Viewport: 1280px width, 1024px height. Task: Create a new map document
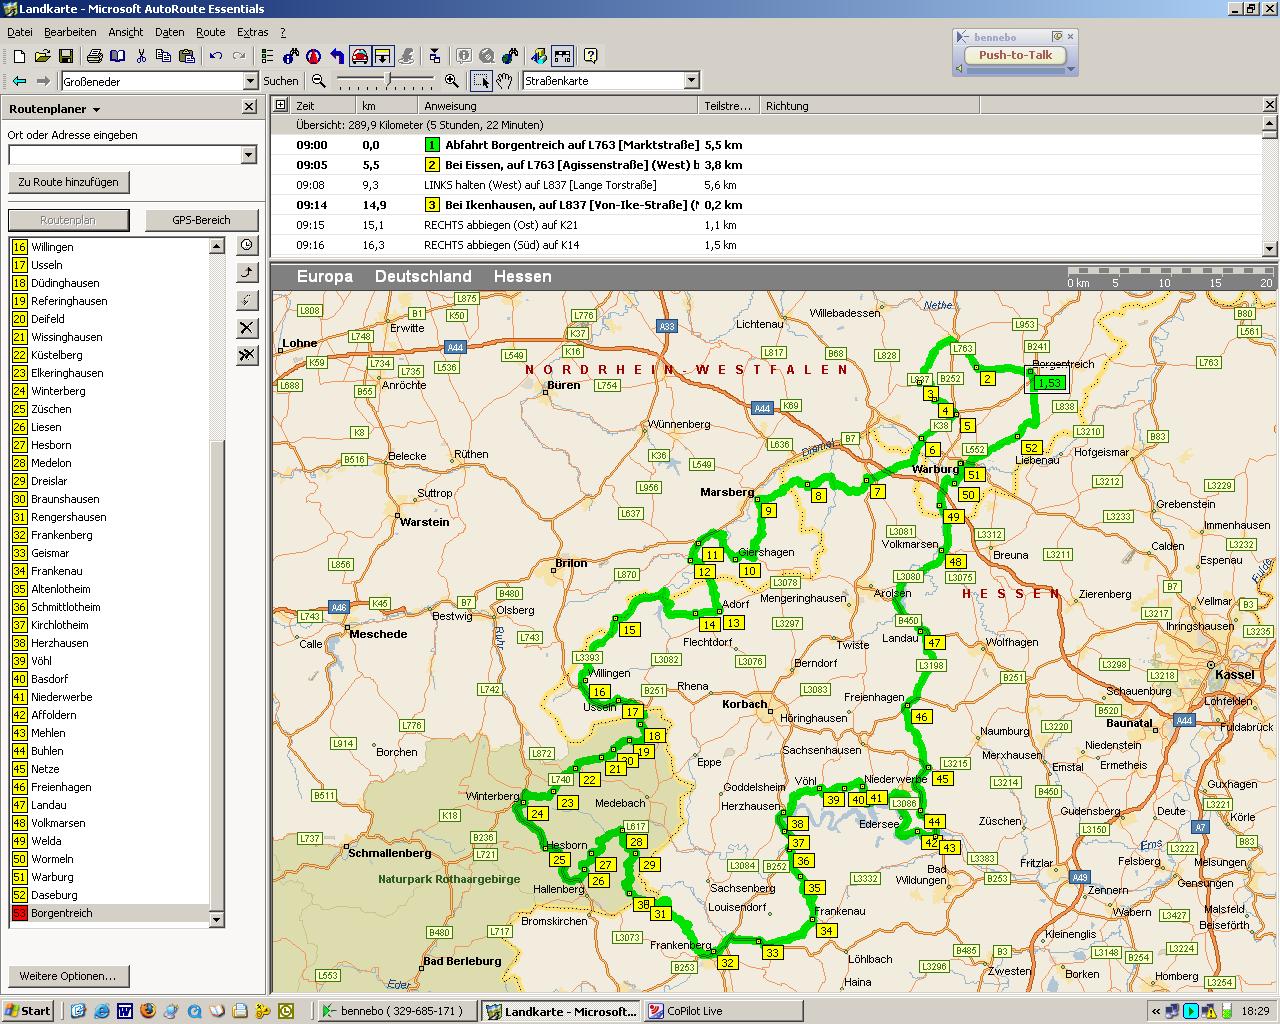[x=19, y=56]
